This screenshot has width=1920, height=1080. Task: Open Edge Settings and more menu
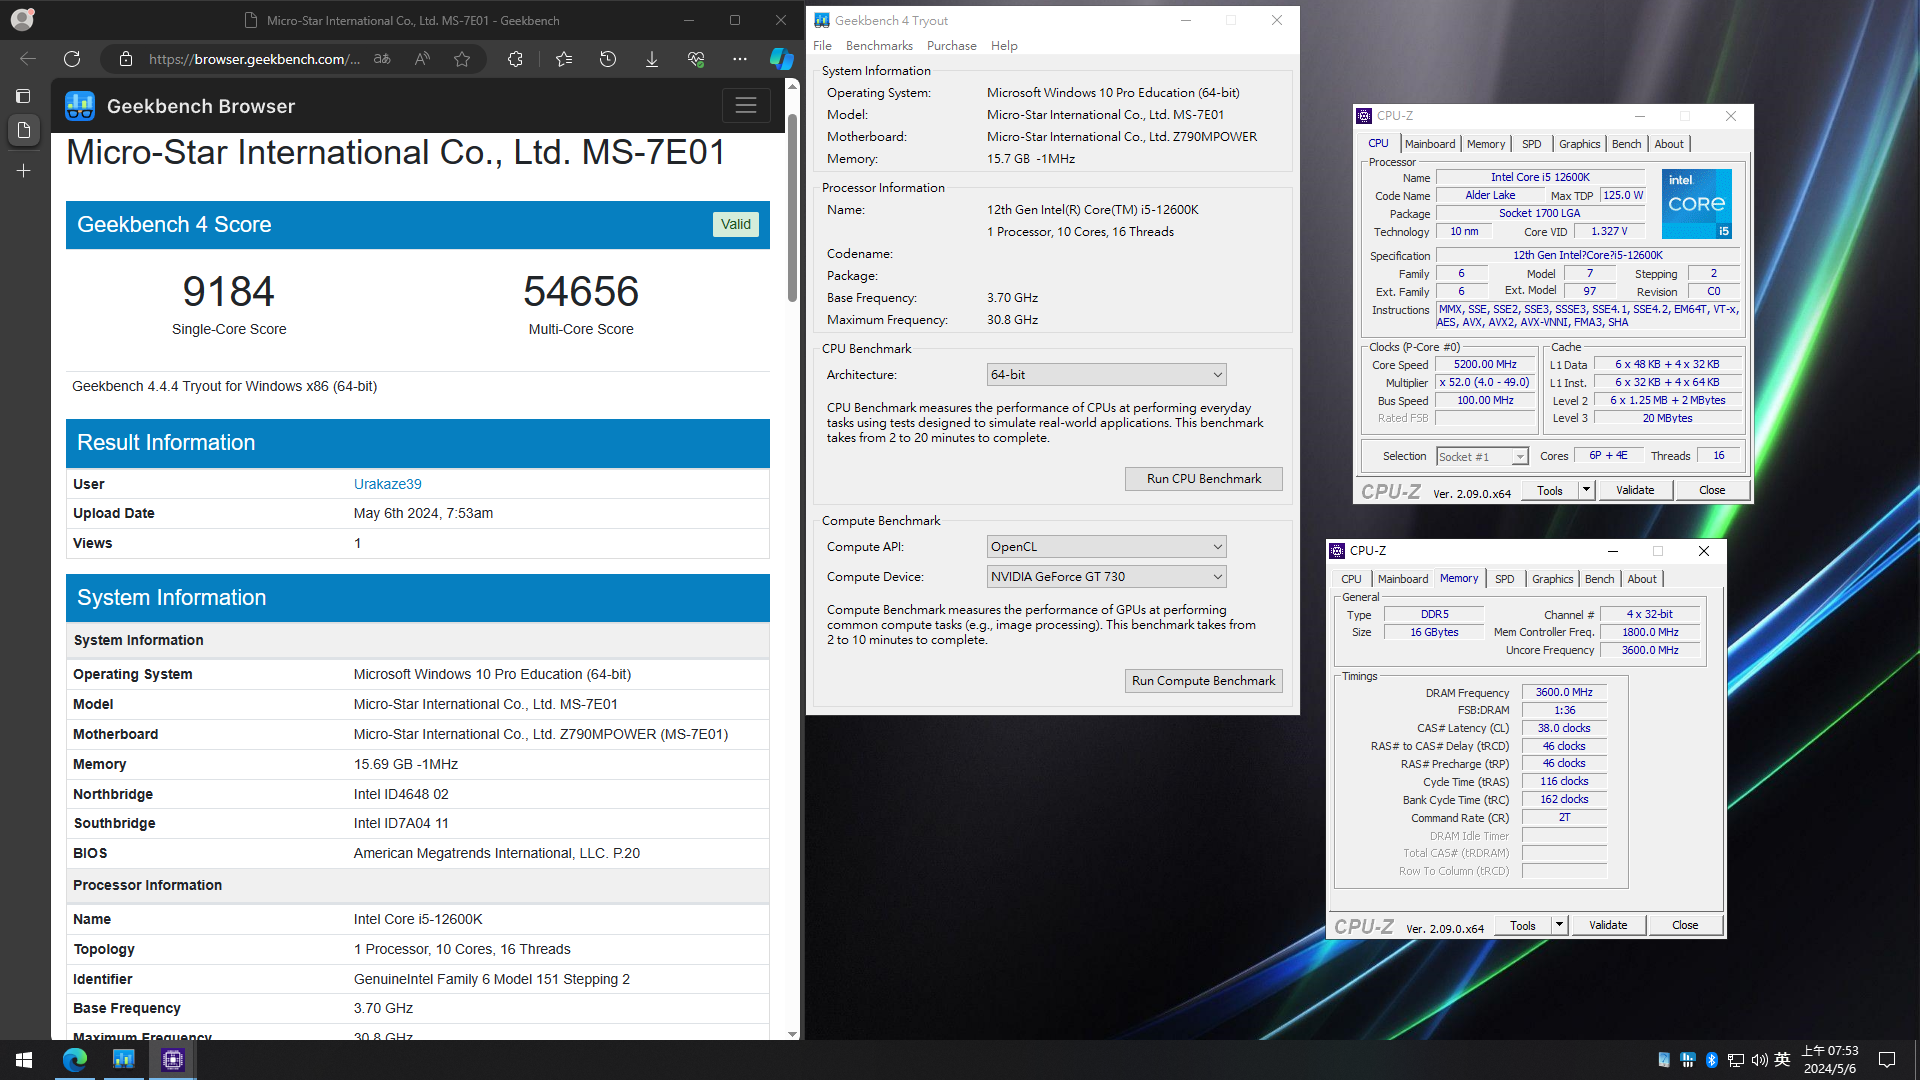pyautogui.click(x=740, y=59)
